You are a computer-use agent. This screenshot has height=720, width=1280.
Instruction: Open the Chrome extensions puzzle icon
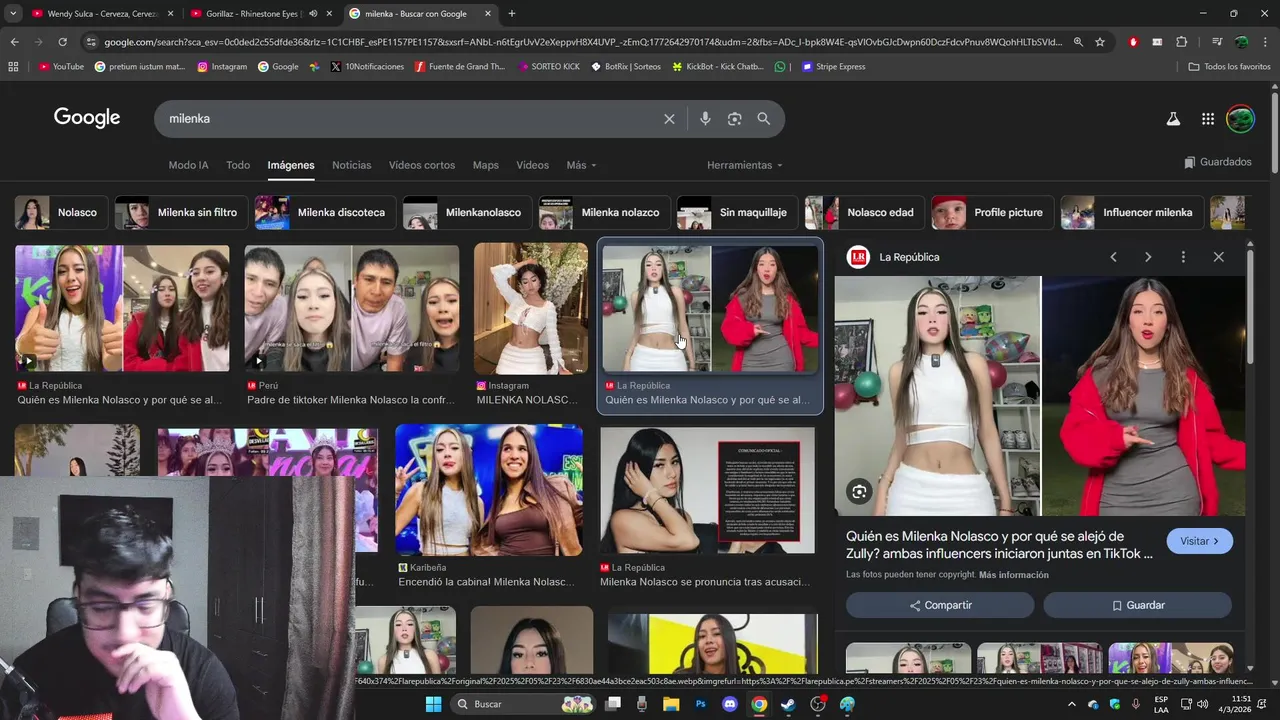tap(1182, 42)
